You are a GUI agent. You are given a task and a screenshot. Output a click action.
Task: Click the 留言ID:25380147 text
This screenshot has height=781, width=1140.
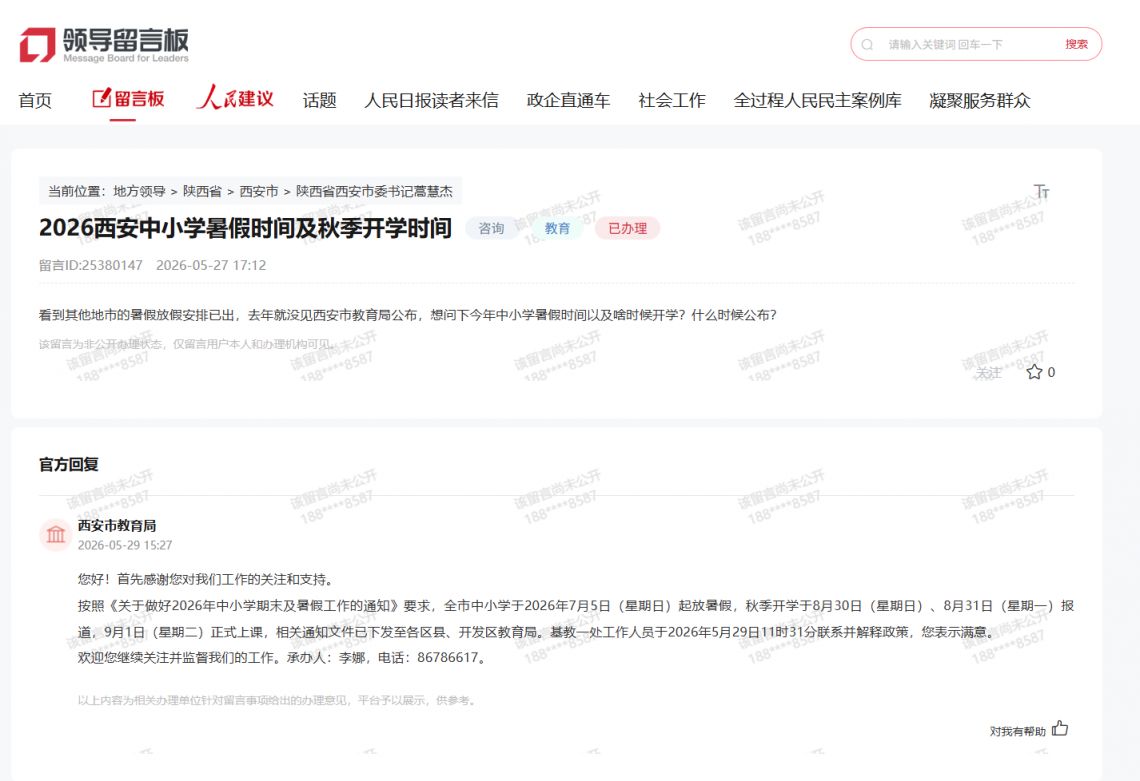(91, 265)
